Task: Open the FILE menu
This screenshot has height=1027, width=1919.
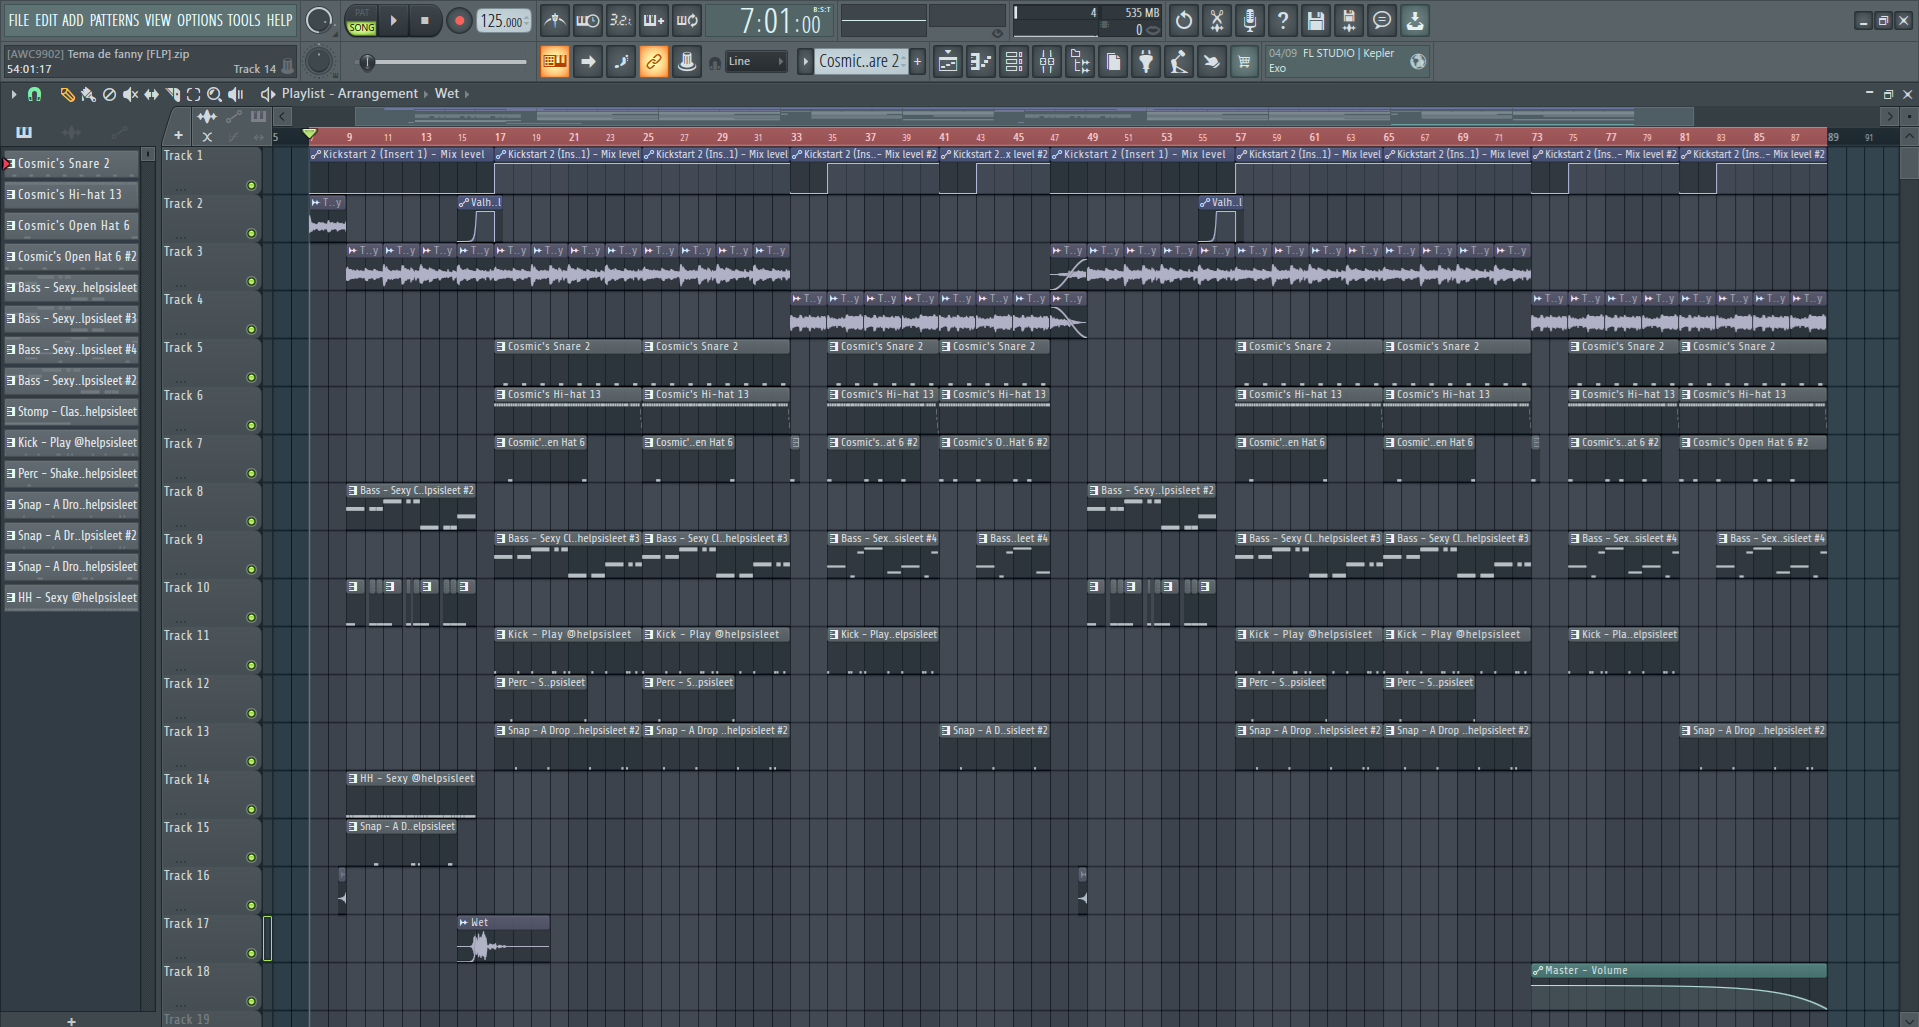Action: click(18, 20)
